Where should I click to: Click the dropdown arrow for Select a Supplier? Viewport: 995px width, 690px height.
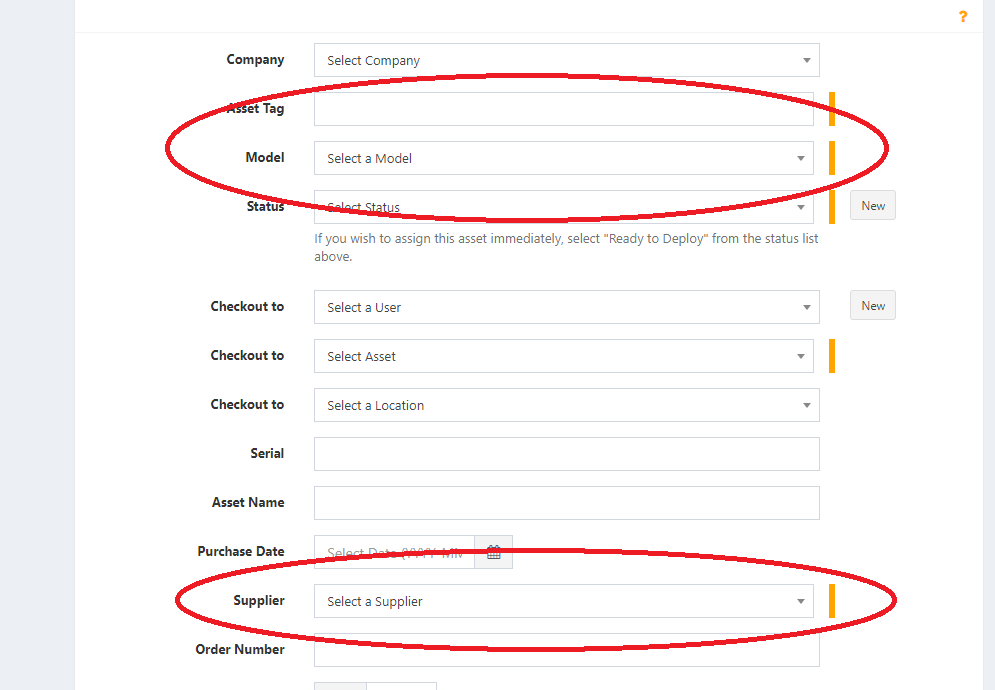800,601
